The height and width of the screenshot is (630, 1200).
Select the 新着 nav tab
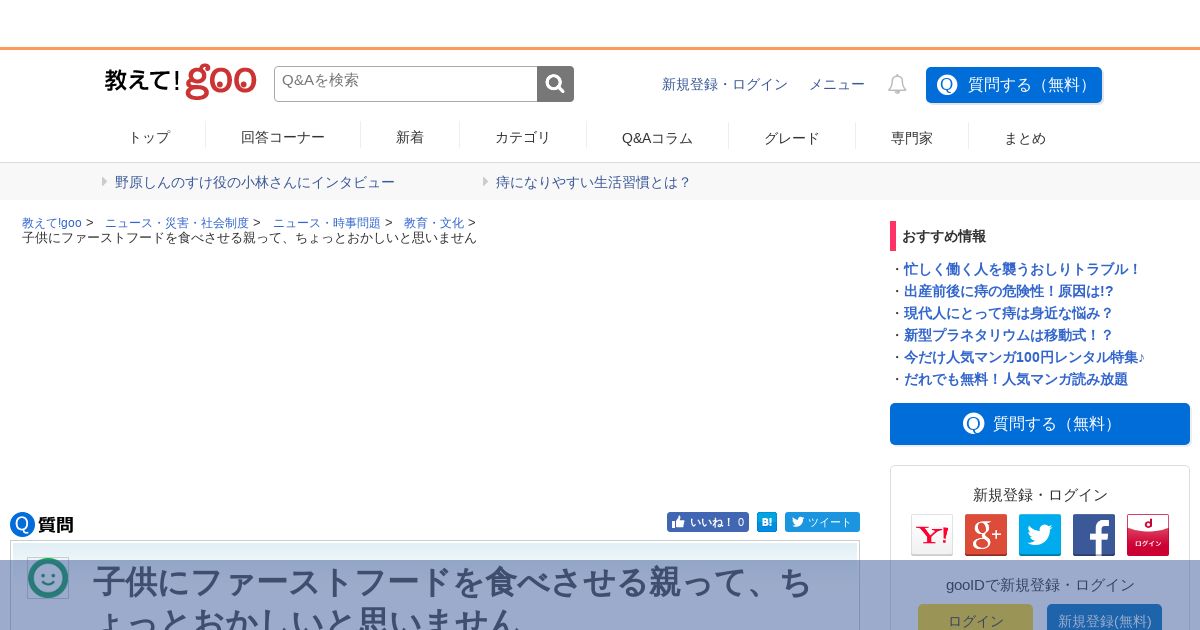tap(410, 137)
